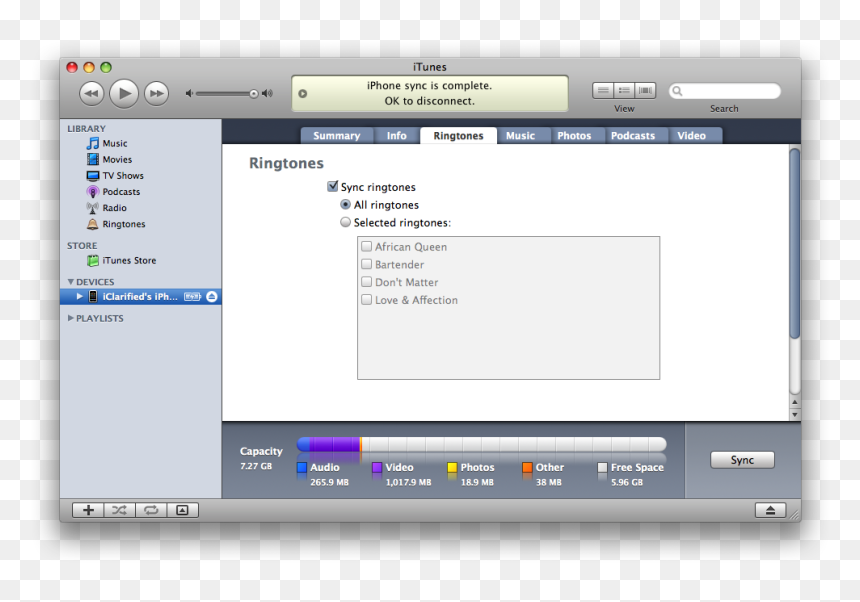
Task: Click the play button
Action: click(124, 94)
